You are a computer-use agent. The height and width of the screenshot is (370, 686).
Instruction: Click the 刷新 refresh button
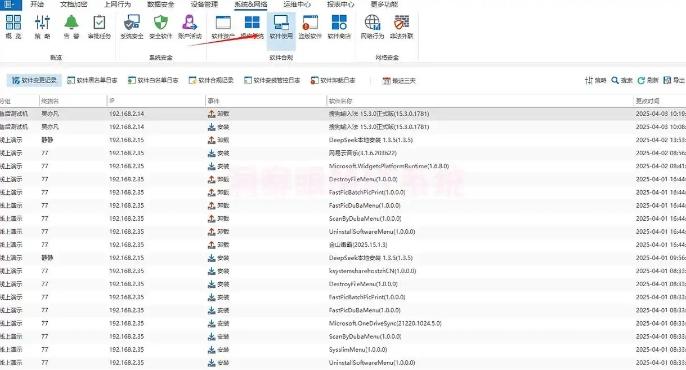pos(648,80)
